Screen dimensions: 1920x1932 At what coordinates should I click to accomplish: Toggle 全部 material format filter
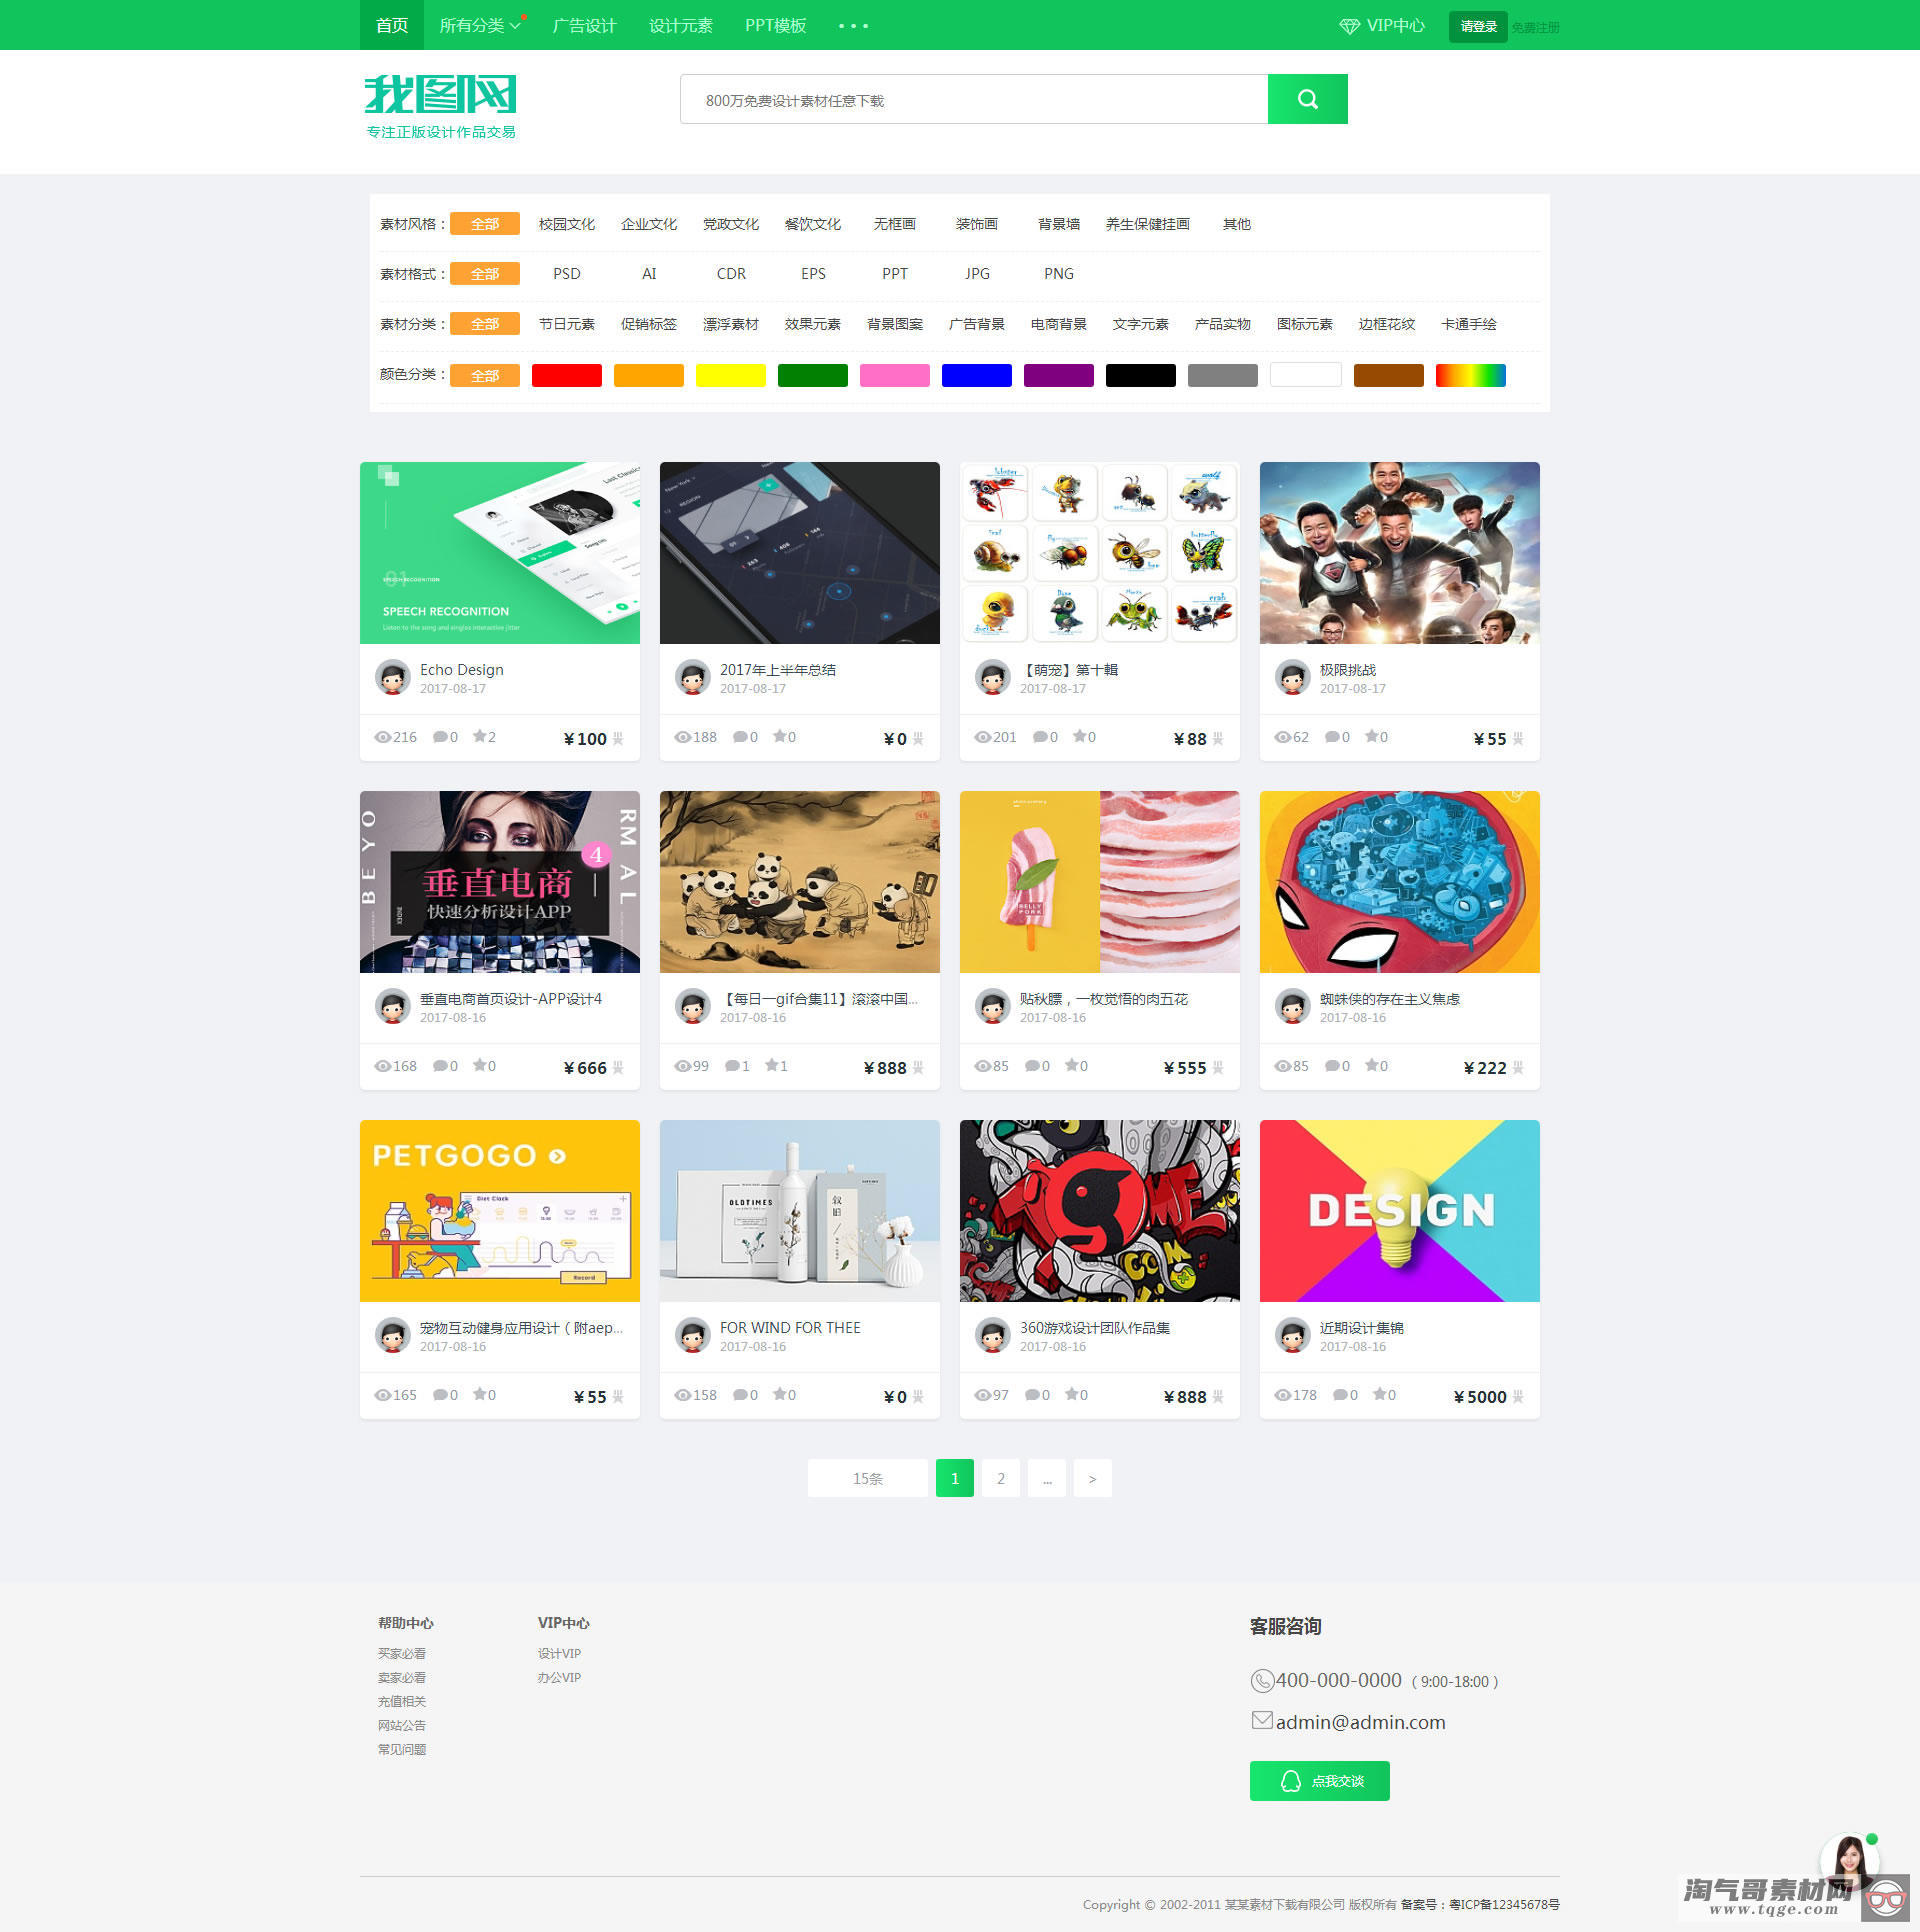click(487, 272)
